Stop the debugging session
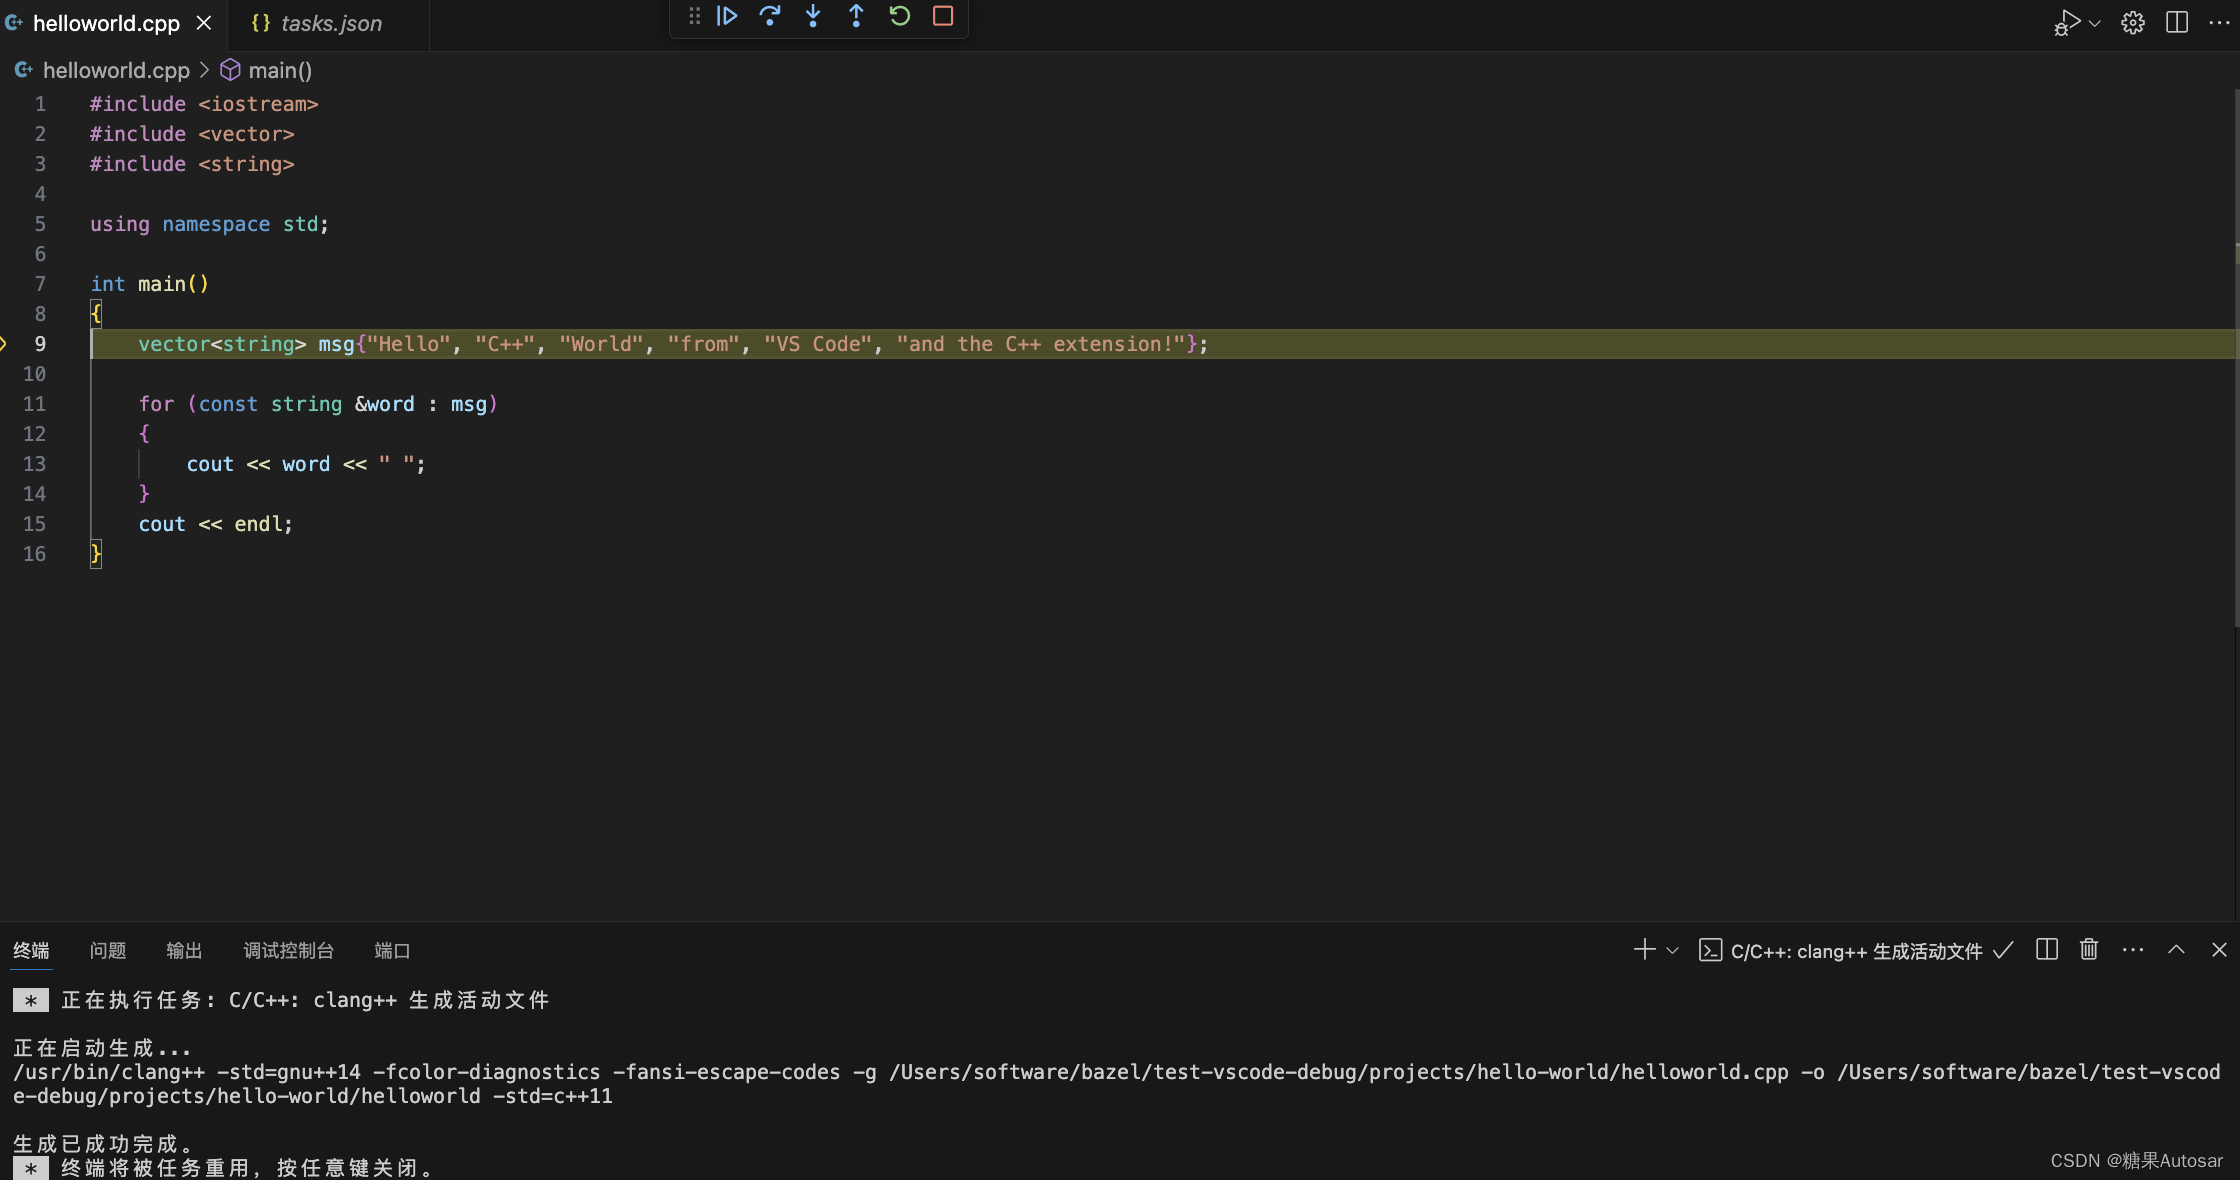The width and height of the screenshot is (2240, 1180). 943,16
